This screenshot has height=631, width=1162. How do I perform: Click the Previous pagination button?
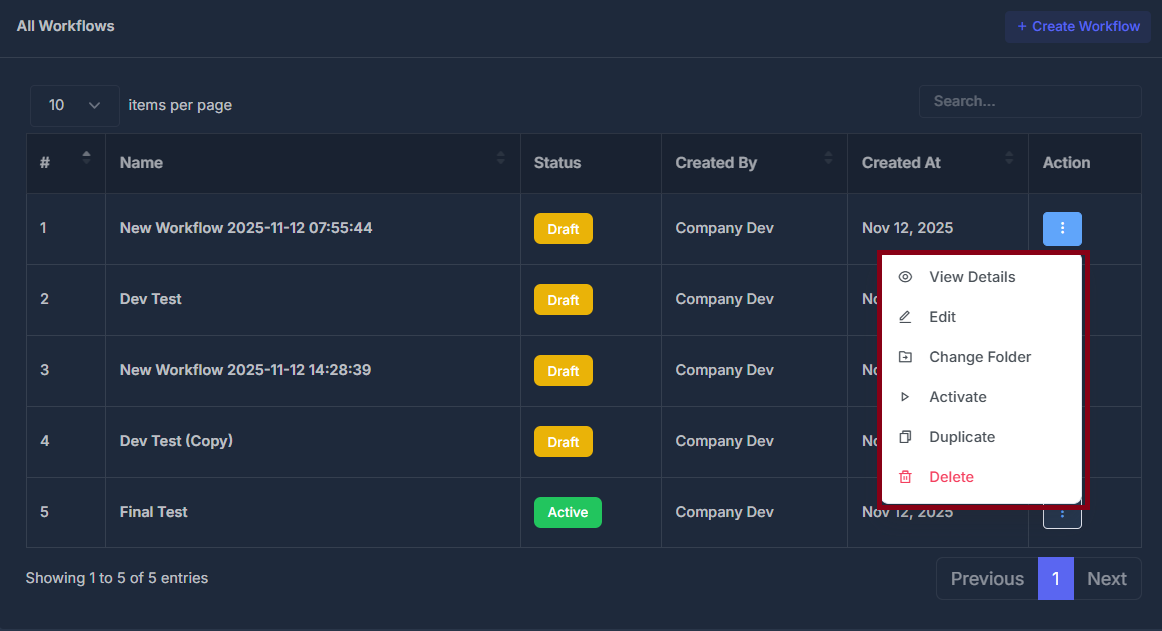point(987,578)
